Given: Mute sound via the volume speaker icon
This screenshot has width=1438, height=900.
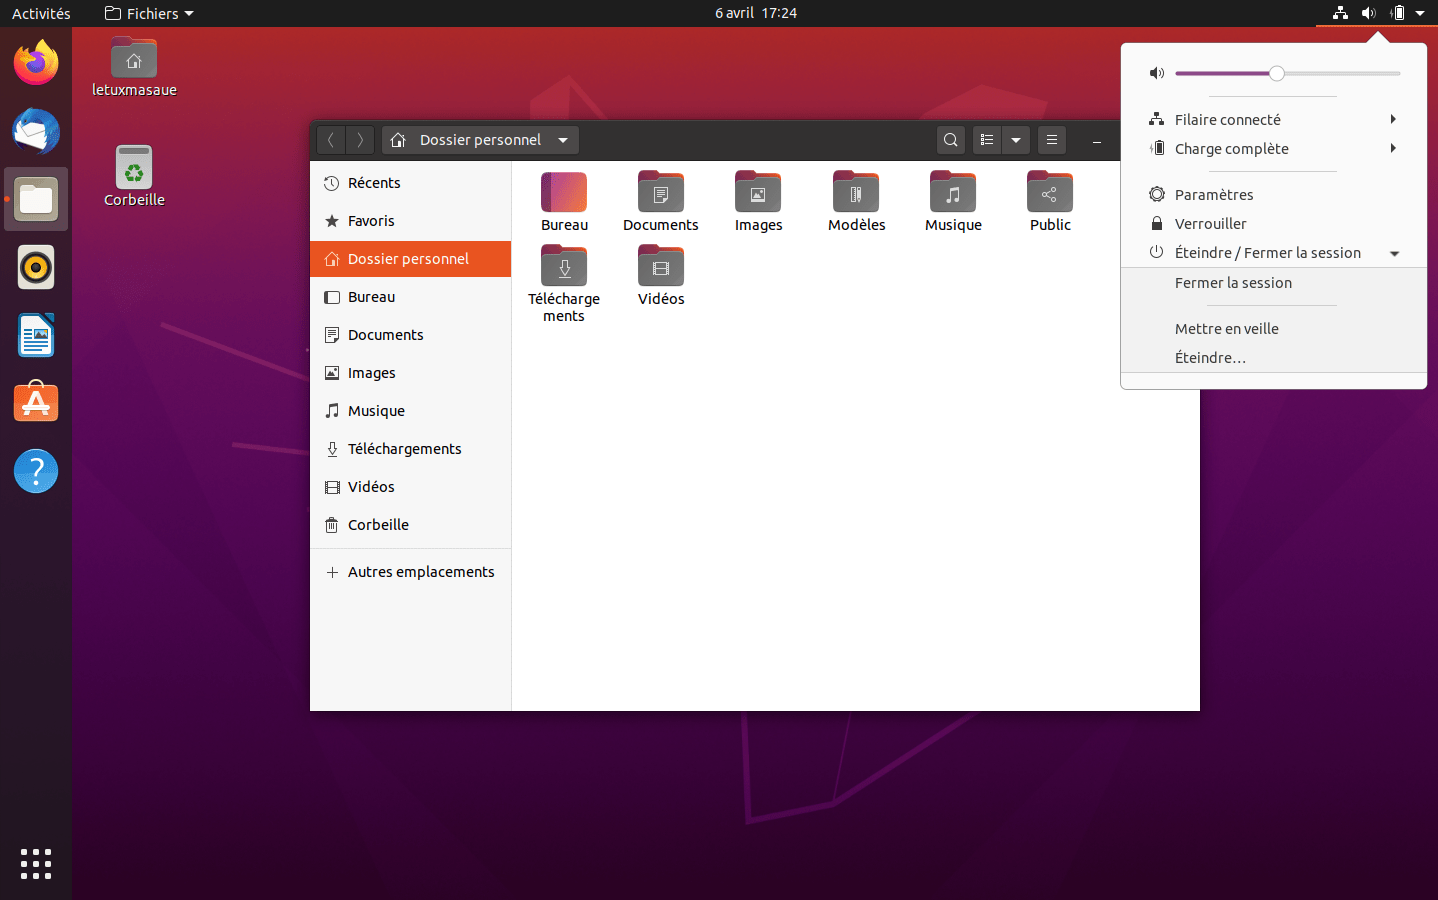Looking at the screenshot, I should click(x=1157, y=73).
